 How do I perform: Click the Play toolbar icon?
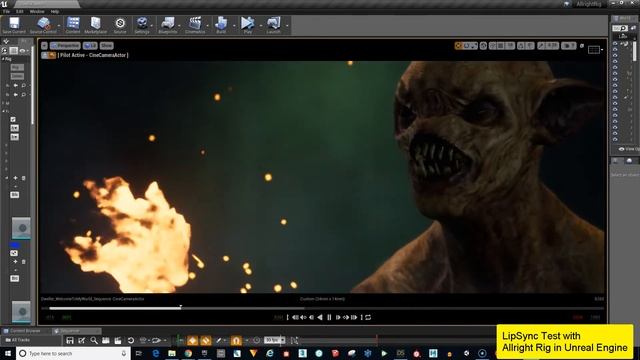click(x=247, y=23)
